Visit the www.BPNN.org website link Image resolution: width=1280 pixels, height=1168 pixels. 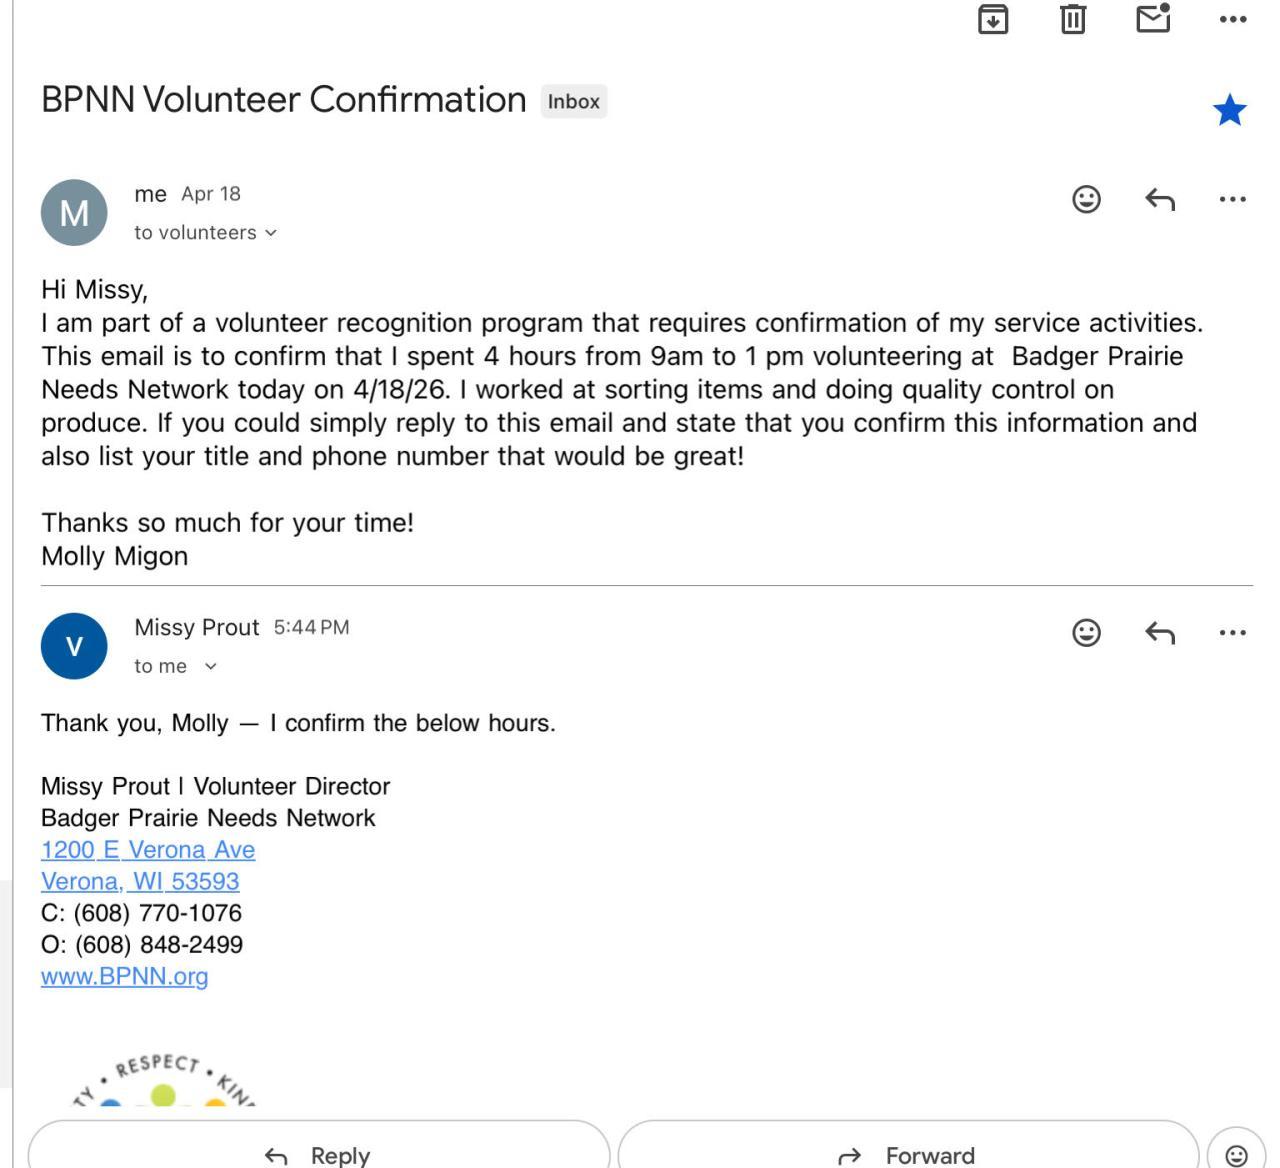click(x=125, y=976)
